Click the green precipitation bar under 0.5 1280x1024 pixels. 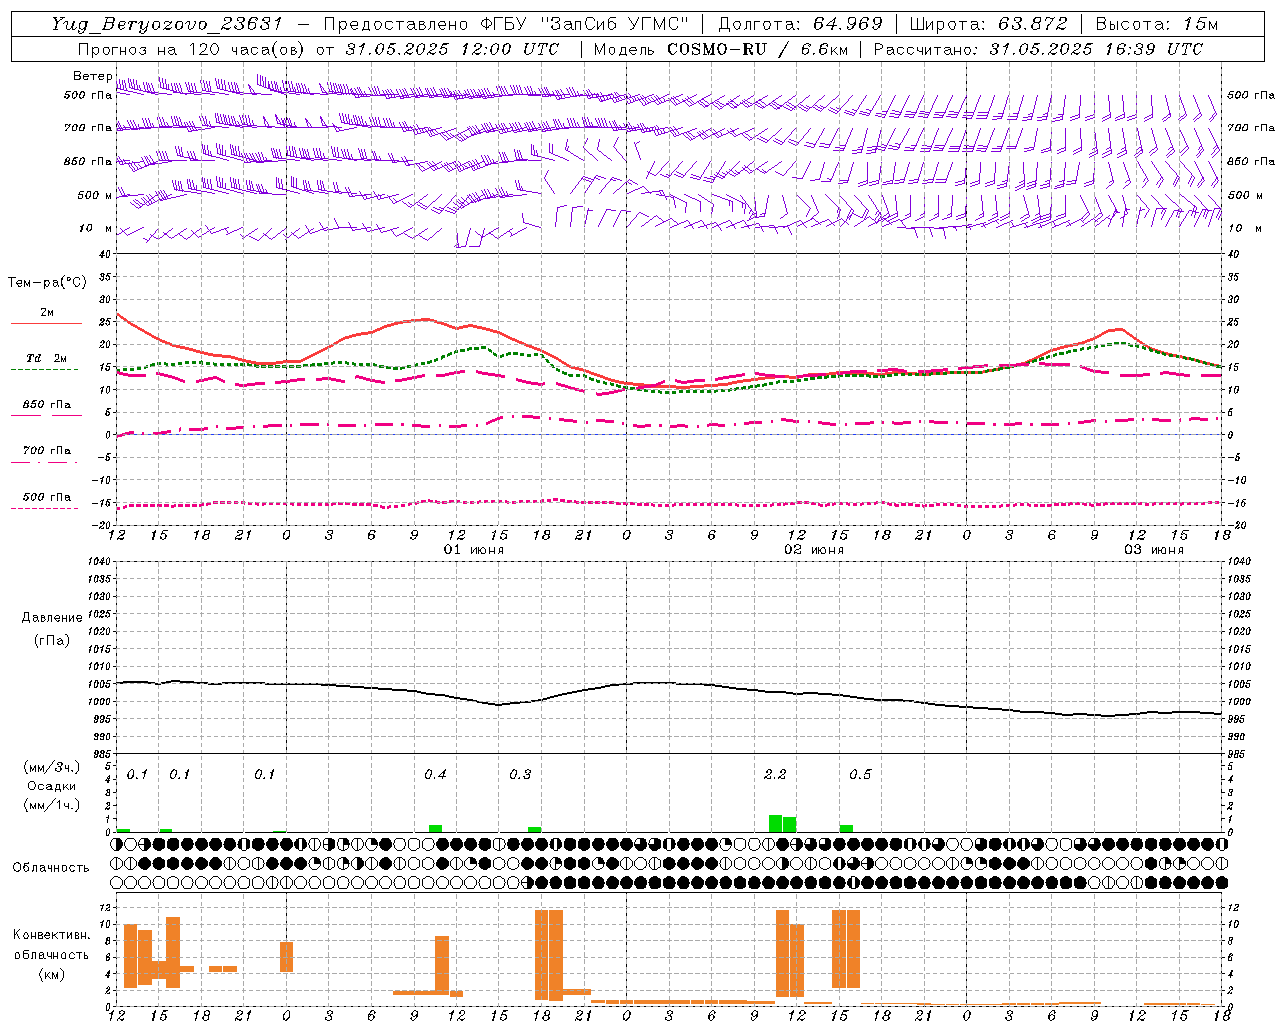click(846, 829)
